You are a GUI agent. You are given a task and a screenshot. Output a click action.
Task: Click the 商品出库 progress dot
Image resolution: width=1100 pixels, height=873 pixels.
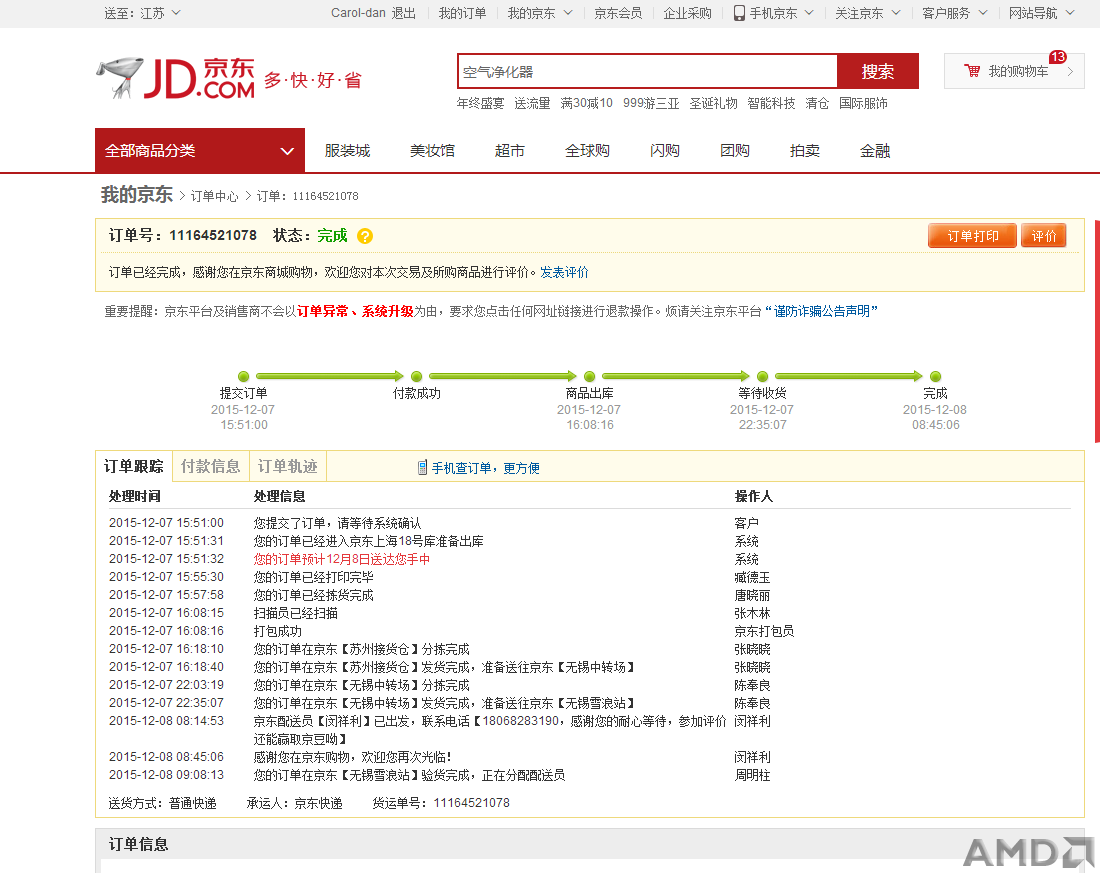589,376
